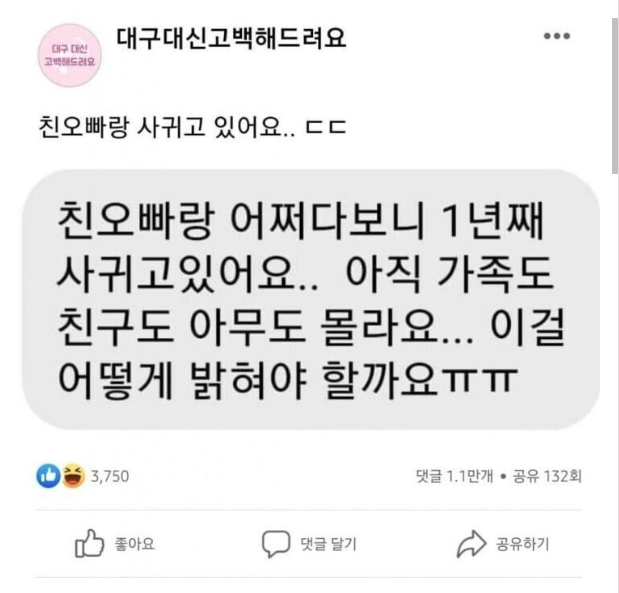Click the 아직 가족도 line in bubble
The height and width of the screenshot is (593, 619).
pos(448,274)
